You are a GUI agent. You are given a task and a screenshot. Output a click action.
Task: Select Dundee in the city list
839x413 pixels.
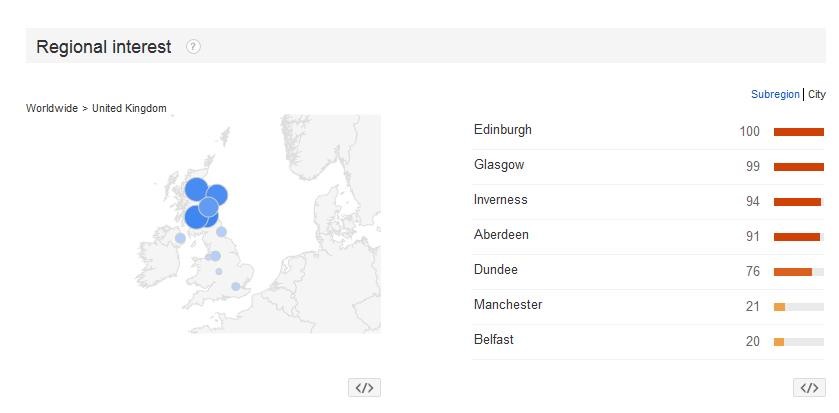click(495, 270)
